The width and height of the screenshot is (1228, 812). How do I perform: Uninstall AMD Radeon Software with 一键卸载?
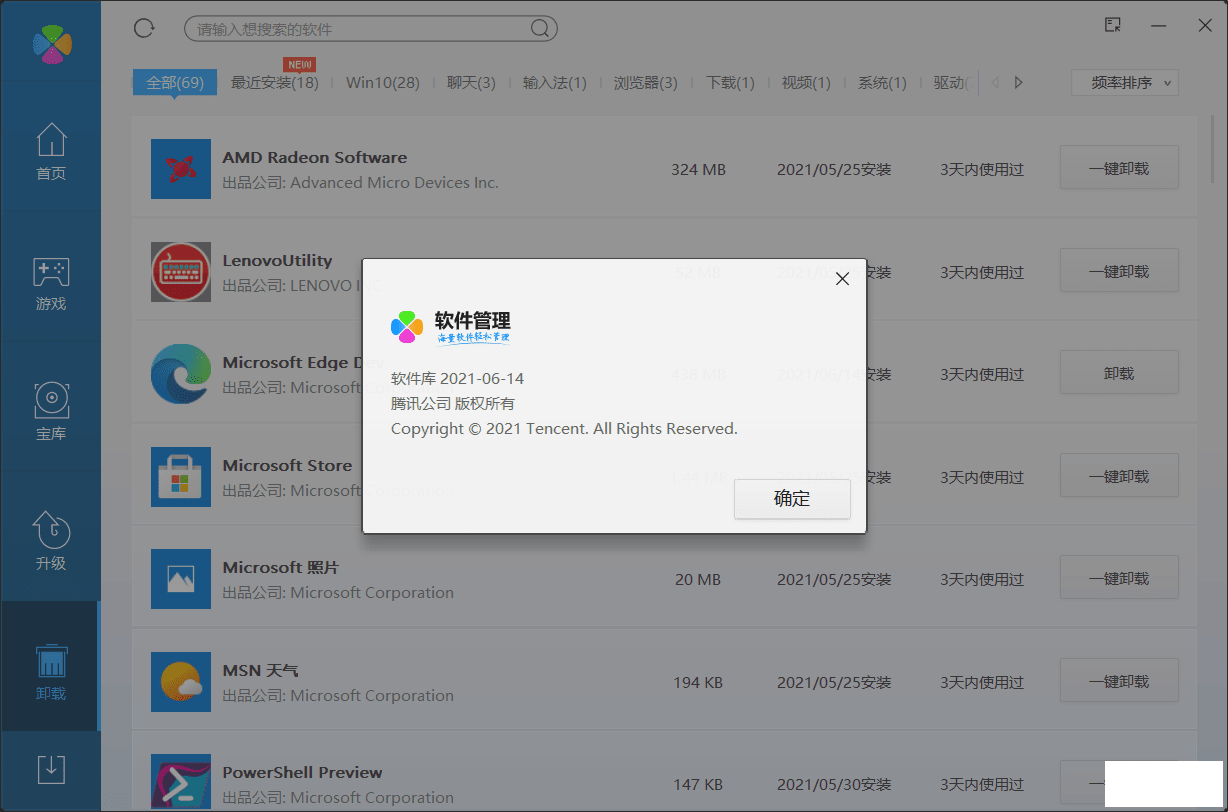[1119, 169]
